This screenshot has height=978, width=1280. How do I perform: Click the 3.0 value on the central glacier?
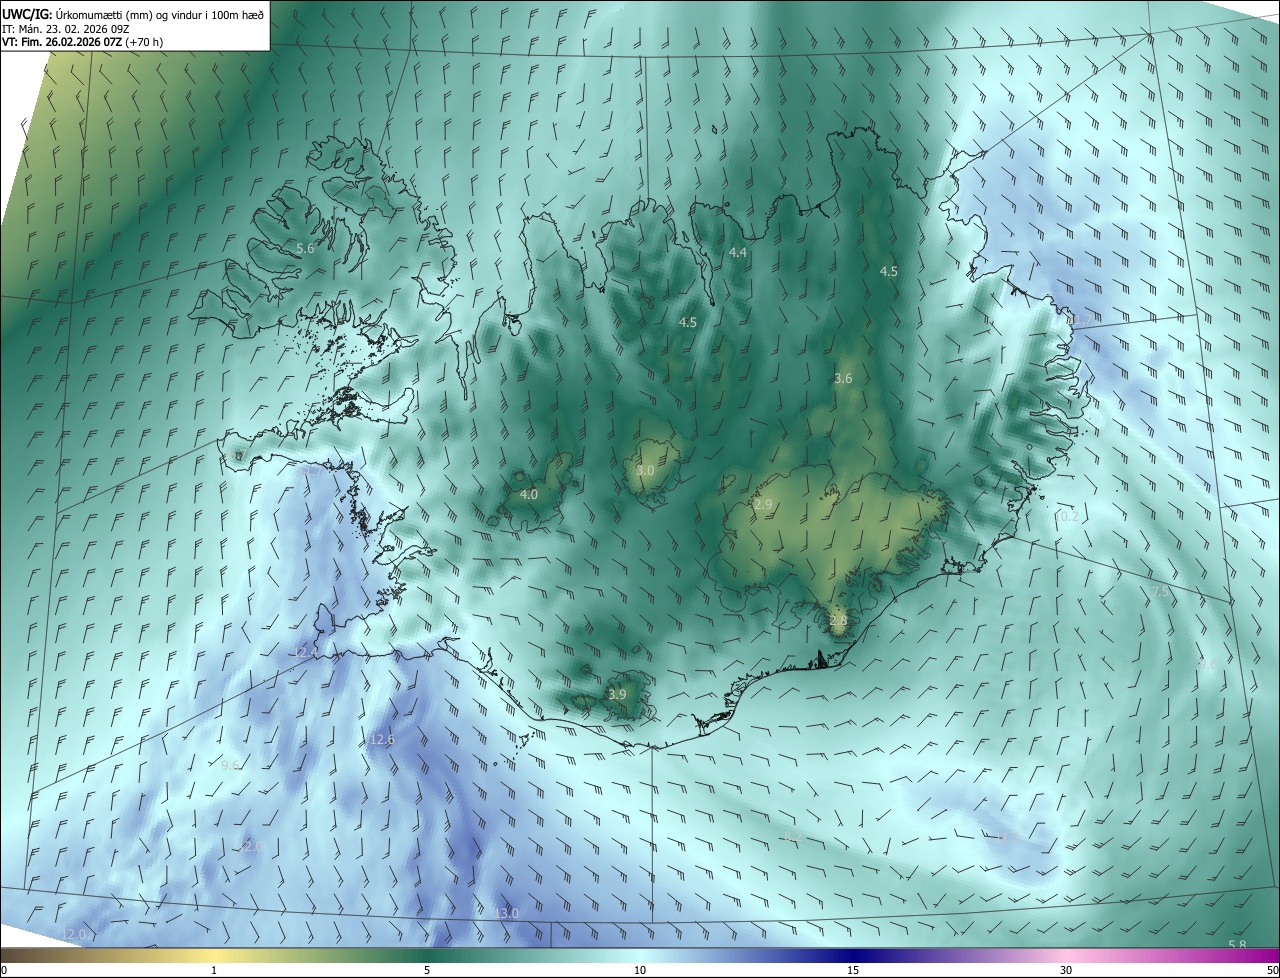645,470
